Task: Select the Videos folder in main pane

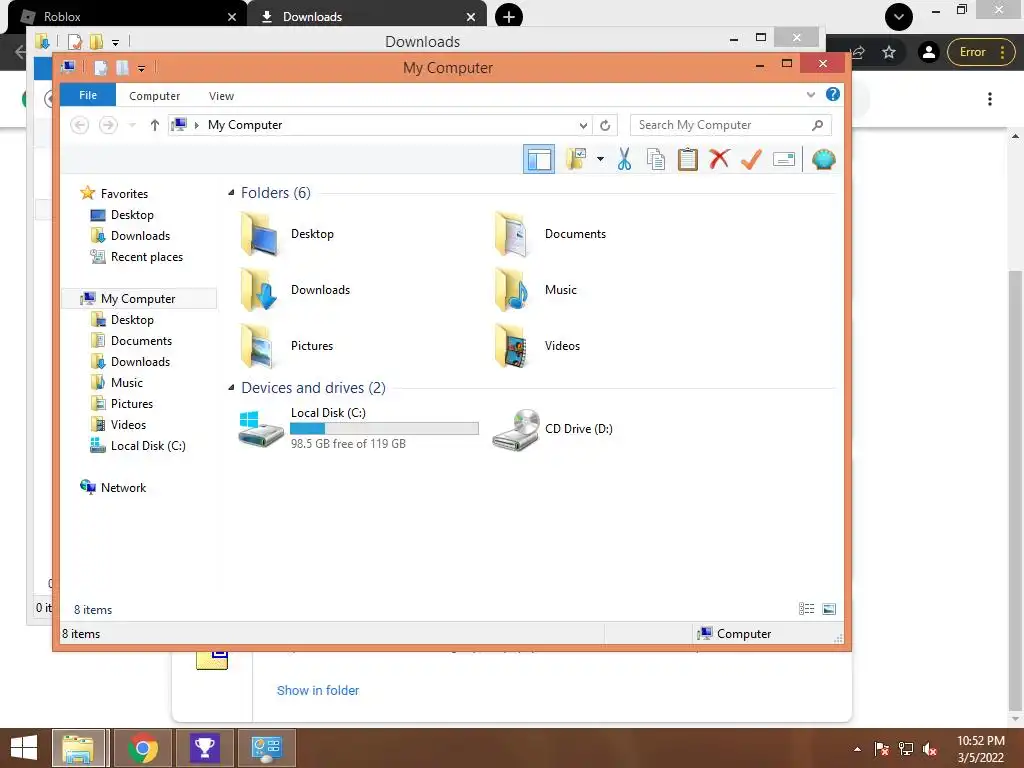Action: [538, 346]
